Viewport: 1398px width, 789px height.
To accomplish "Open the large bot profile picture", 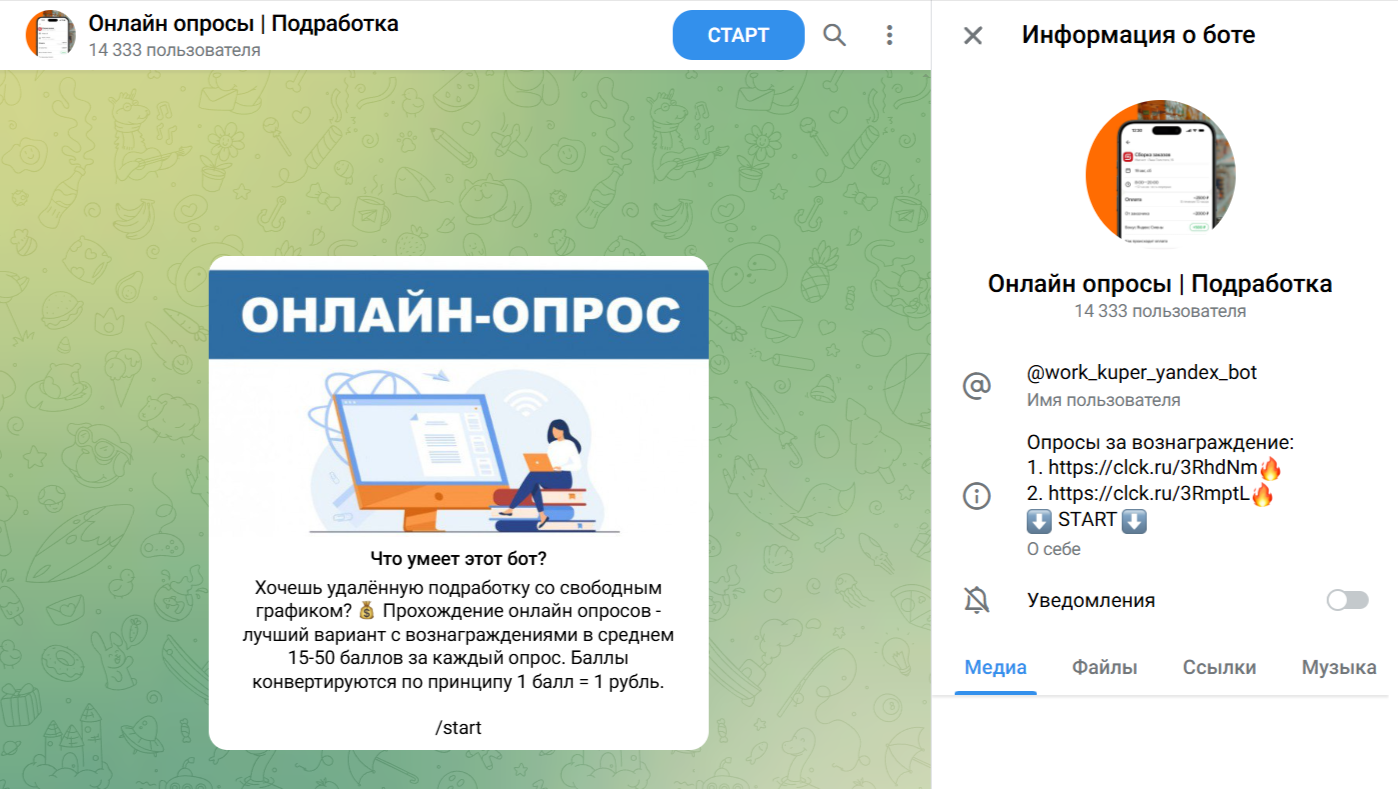I will (1160, 174).
